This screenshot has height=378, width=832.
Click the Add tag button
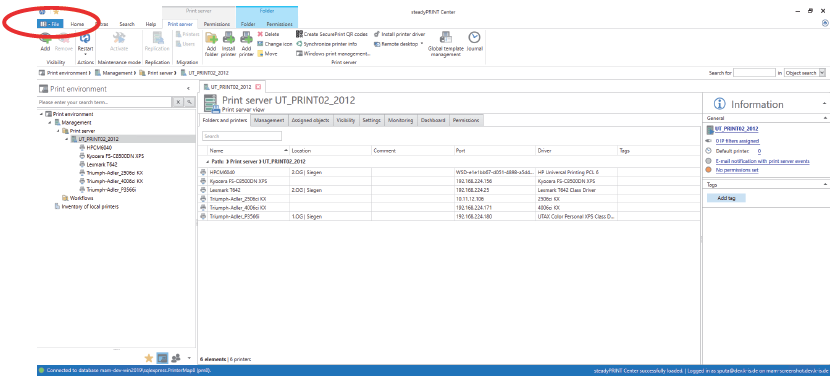coord(726,198)
